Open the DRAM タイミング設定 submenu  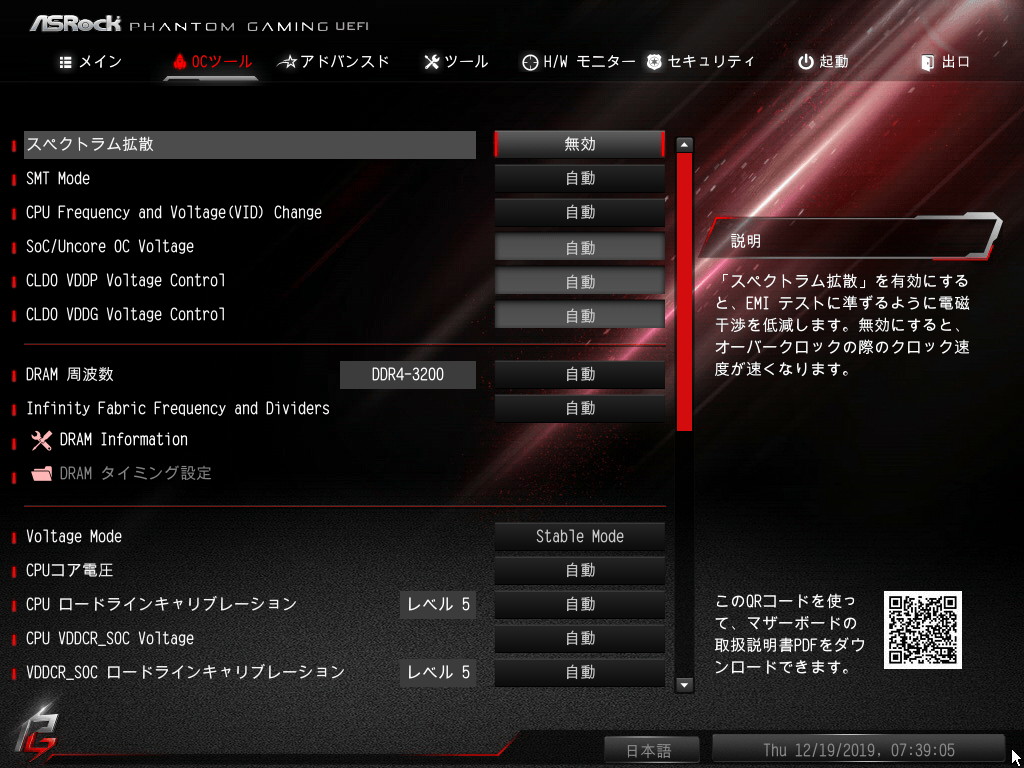click(135, 473)
